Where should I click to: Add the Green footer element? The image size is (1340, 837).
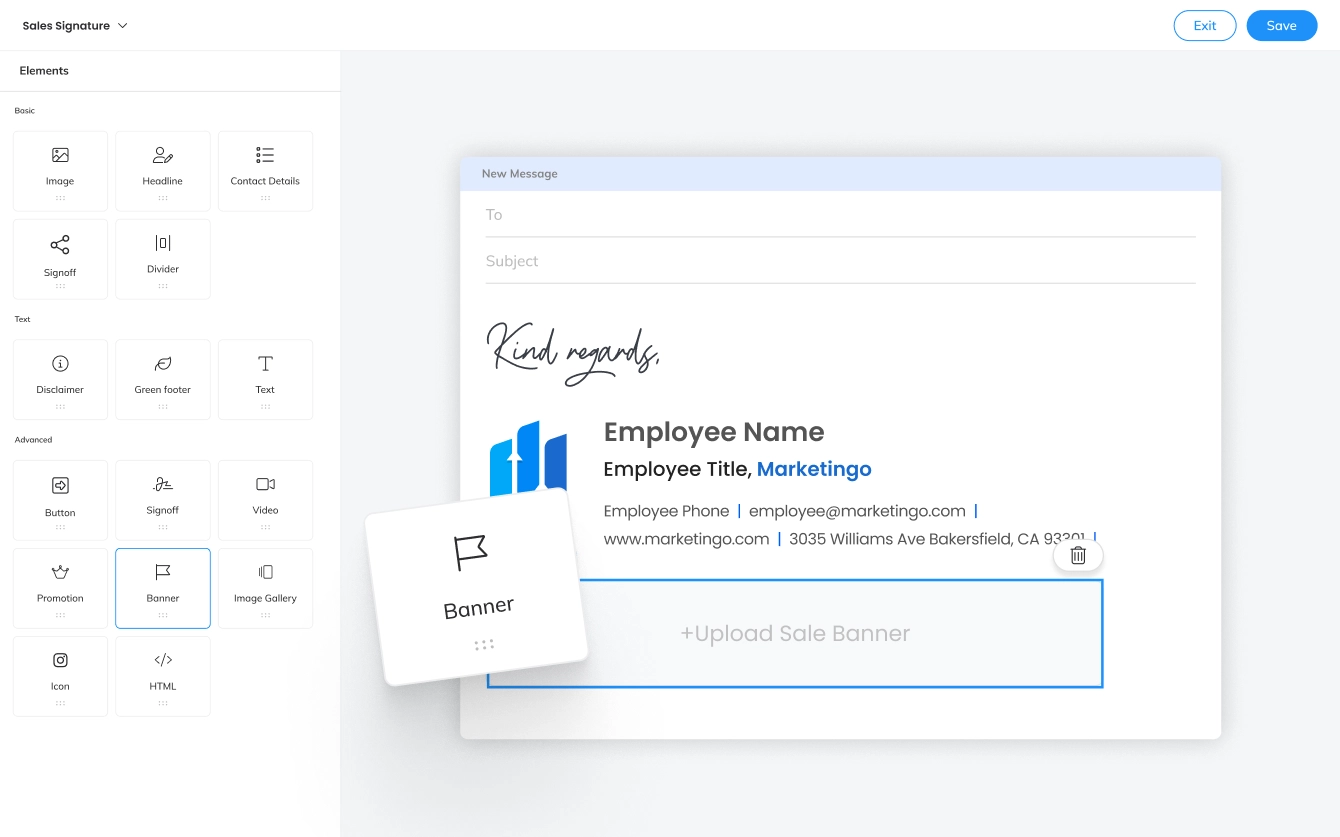pyautogui.click(x=163, y=379)
